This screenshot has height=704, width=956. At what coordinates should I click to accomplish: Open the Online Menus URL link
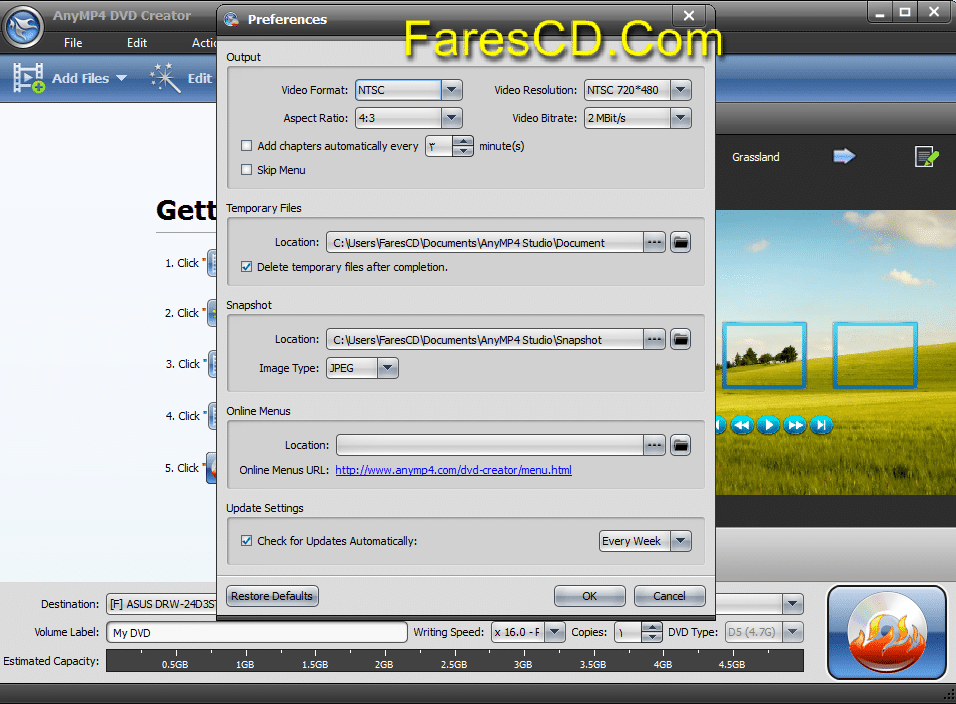(x=454, y=470)
